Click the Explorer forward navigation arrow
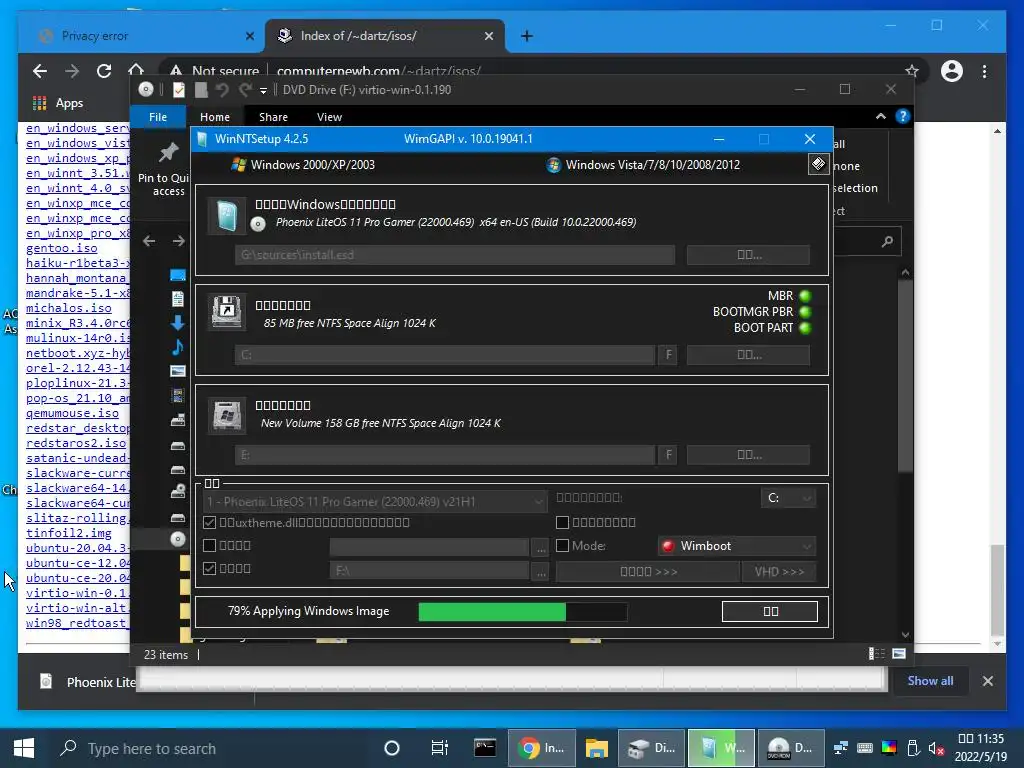This screenshot has width=1024, height=768. point(178,241)
